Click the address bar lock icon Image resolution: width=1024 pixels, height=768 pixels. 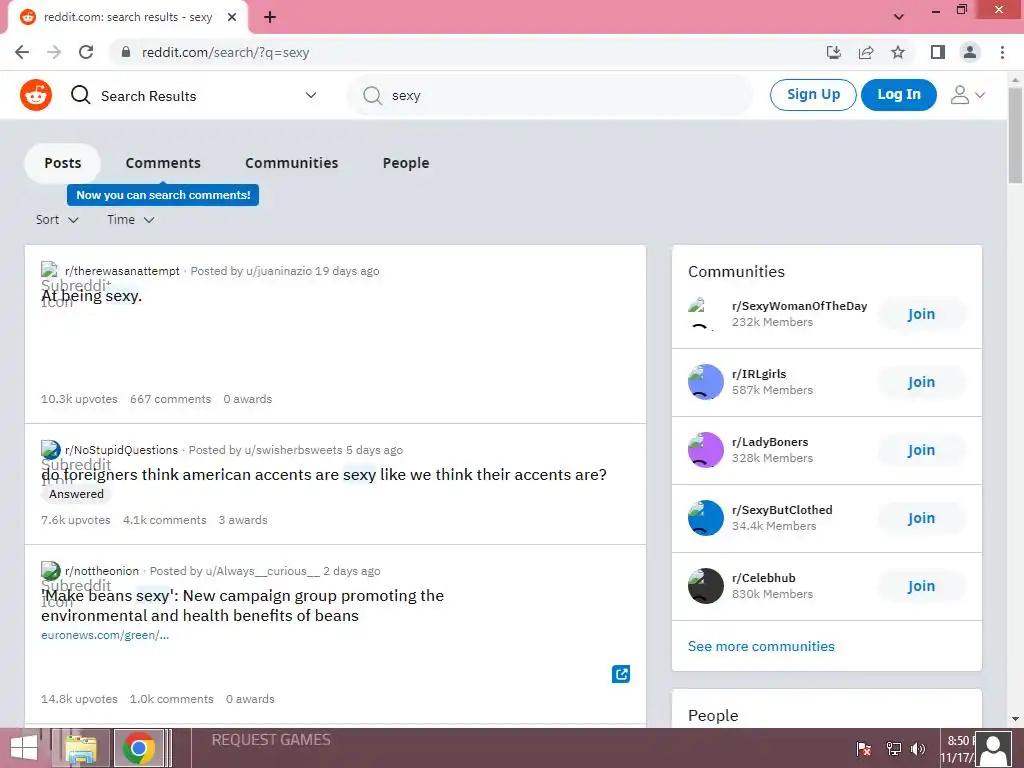[x=126, y=52]
